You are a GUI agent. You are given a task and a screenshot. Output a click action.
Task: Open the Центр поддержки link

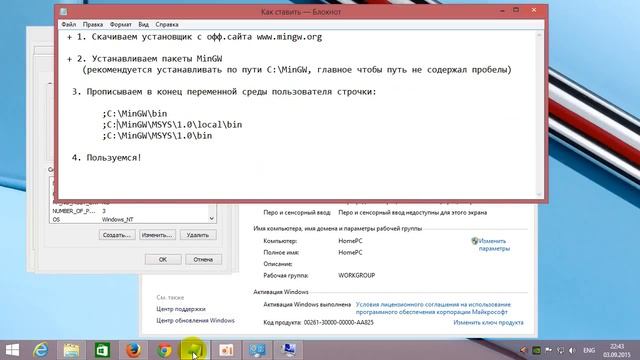point(181,309)
